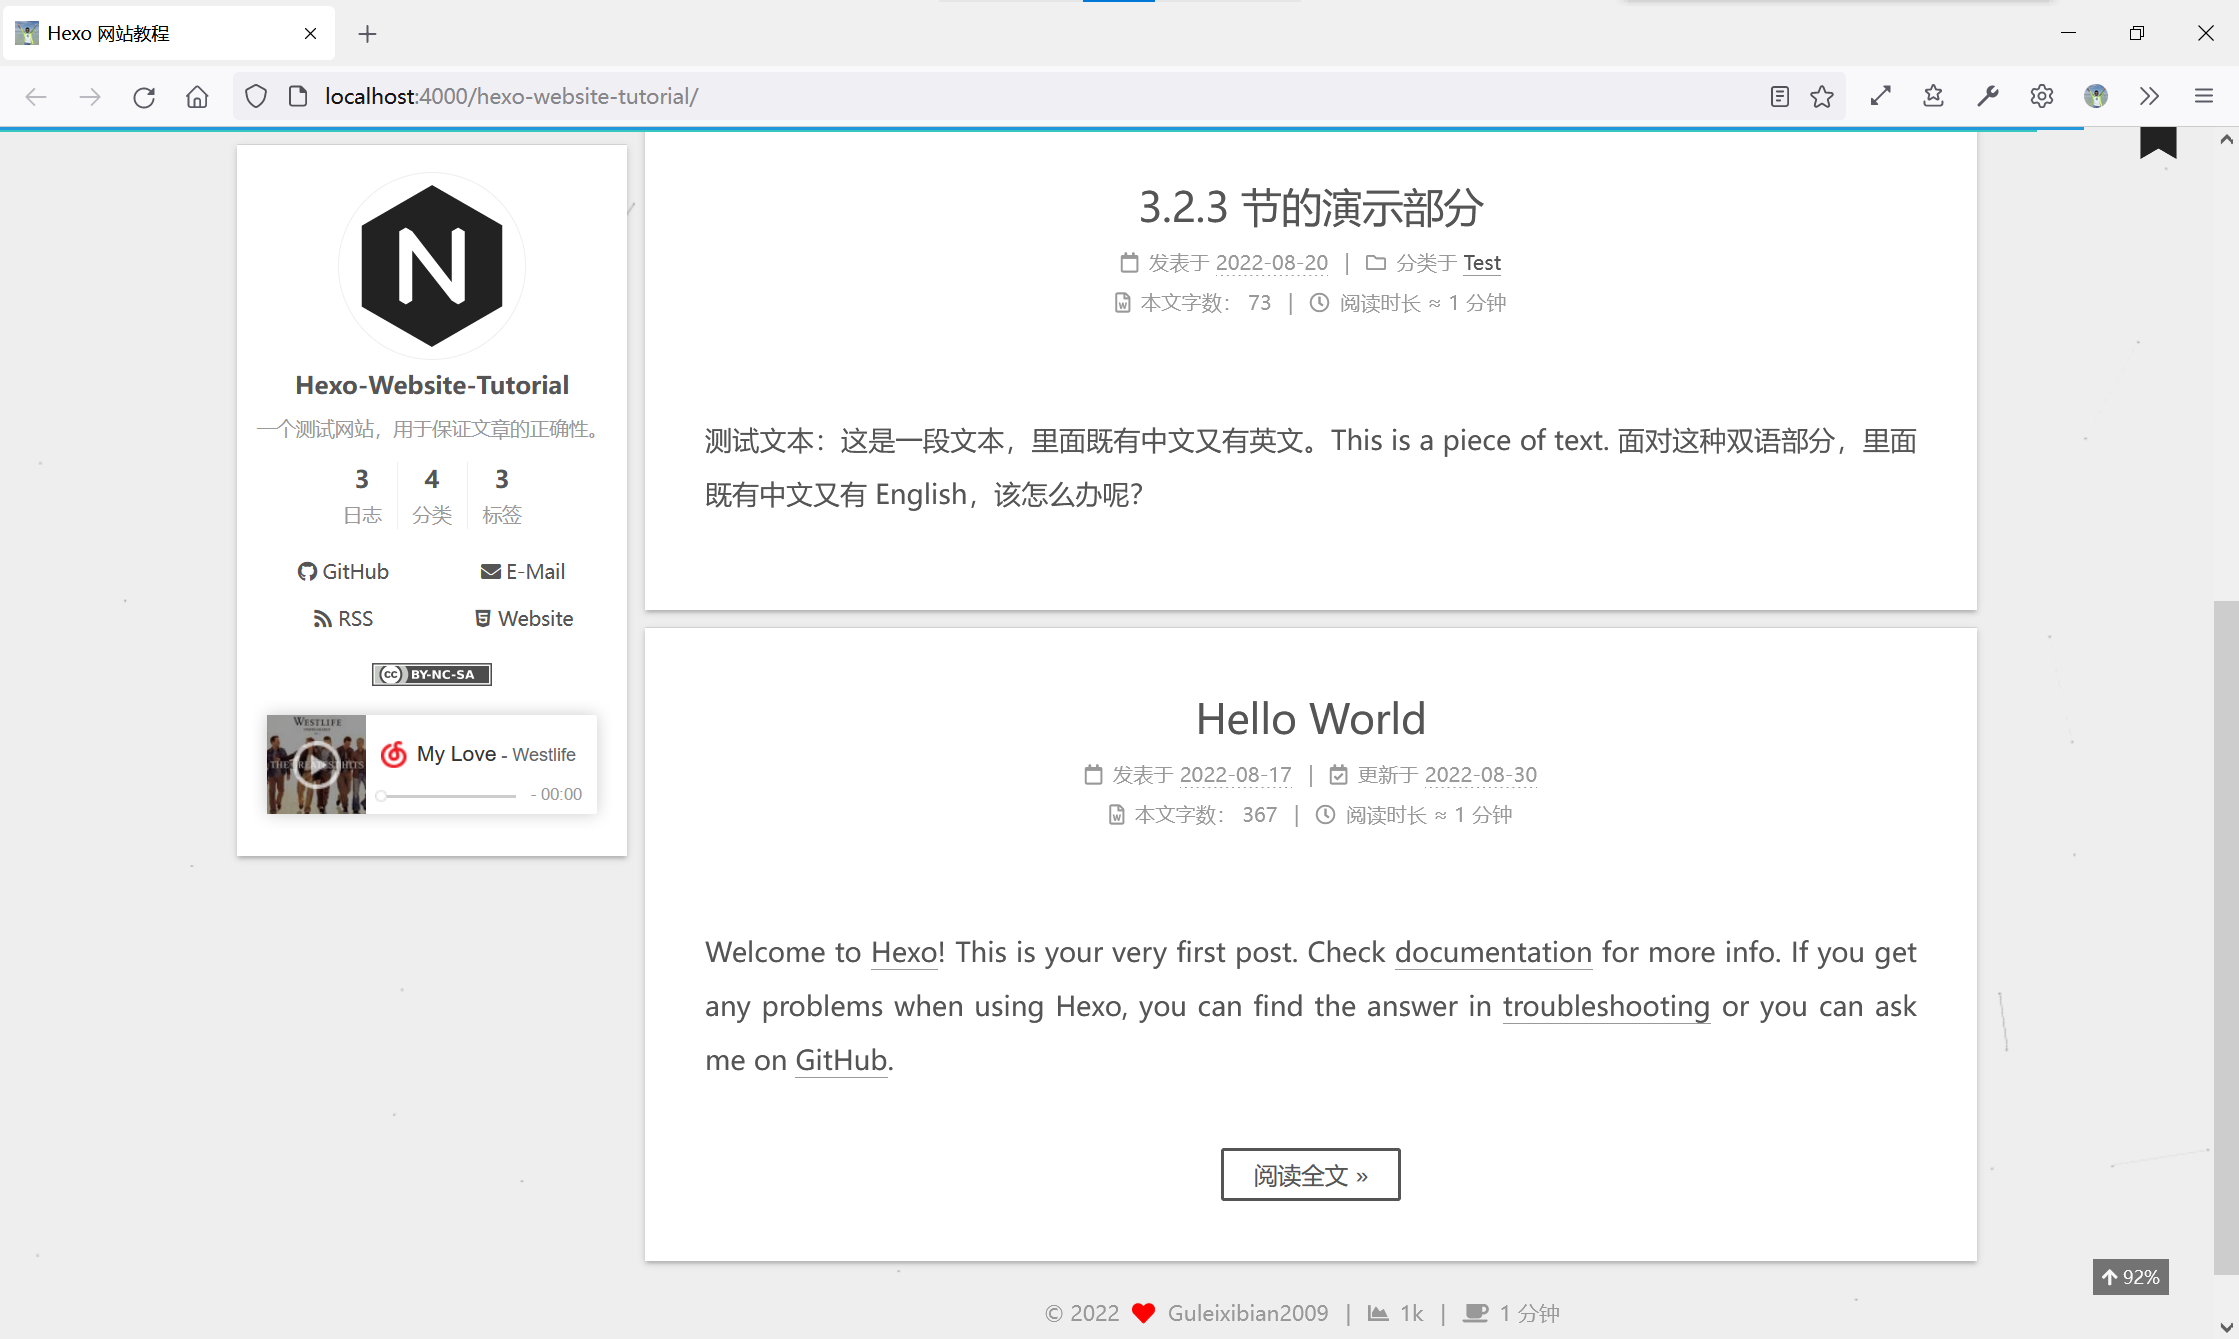Play My Love on the music player
This screenshot has width=2239, height=1339.
[x=316, y=764]
